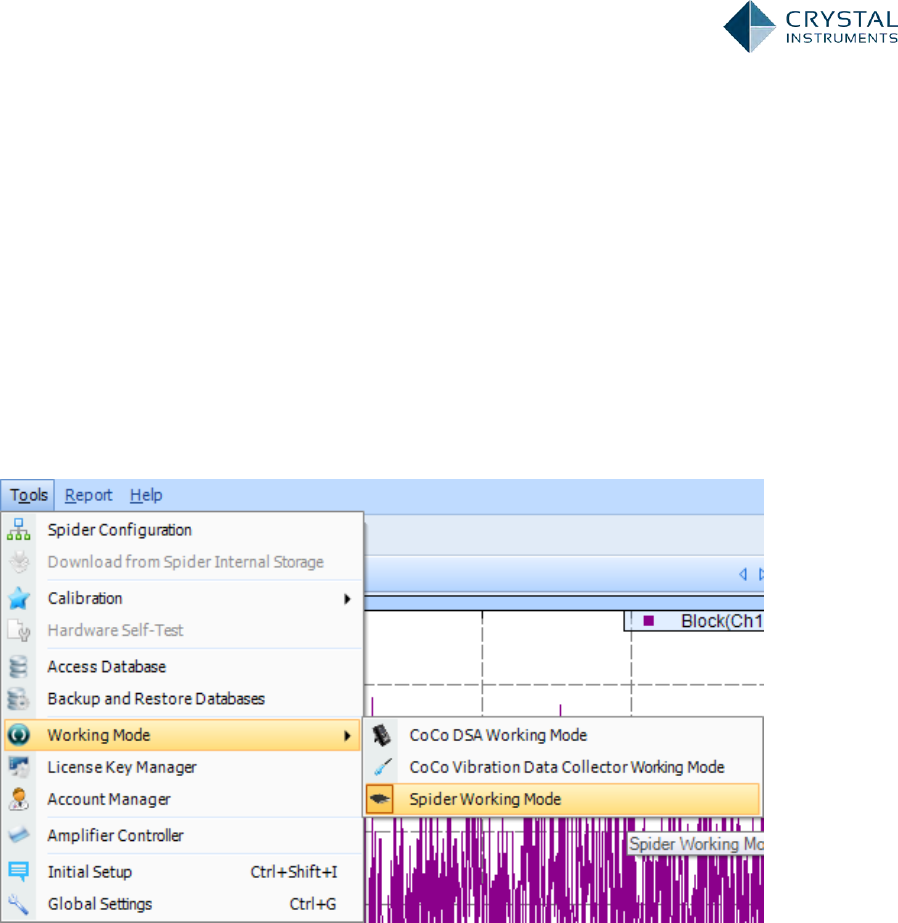Click the Spider Configuration network icon

pos(19,529)
